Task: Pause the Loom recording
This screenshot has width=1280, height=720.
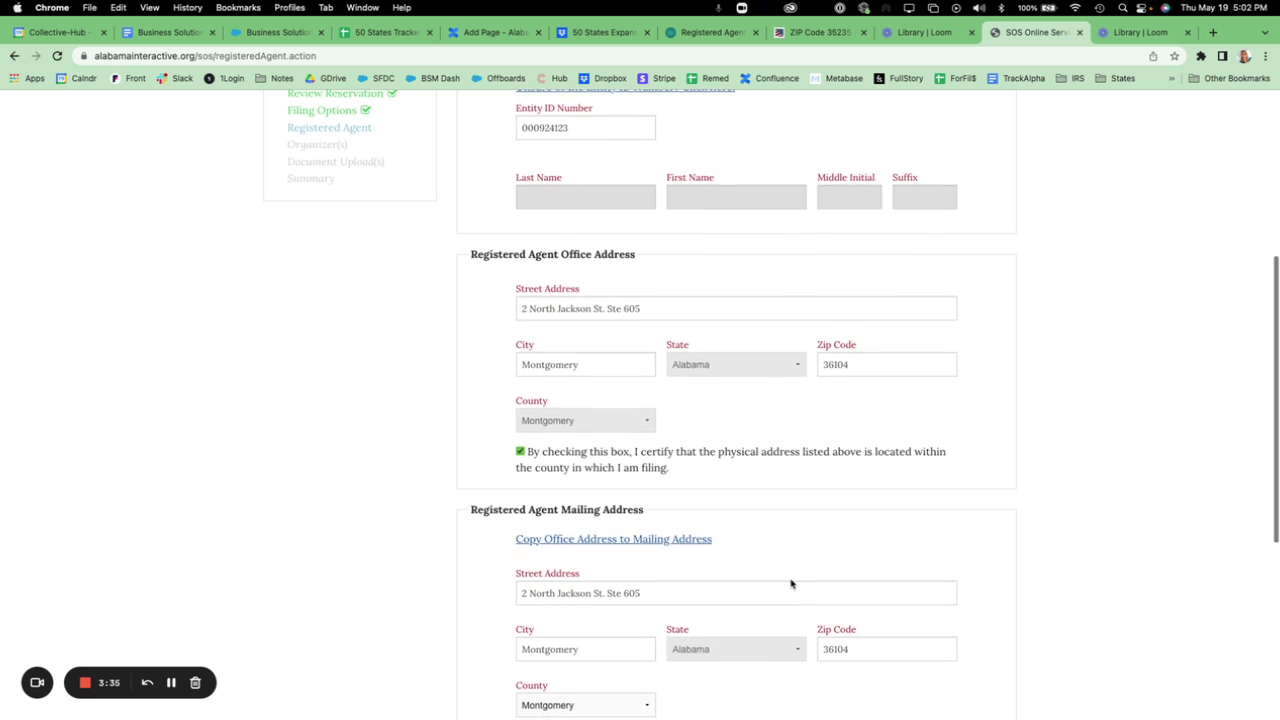Action: [x=171, y=683]
